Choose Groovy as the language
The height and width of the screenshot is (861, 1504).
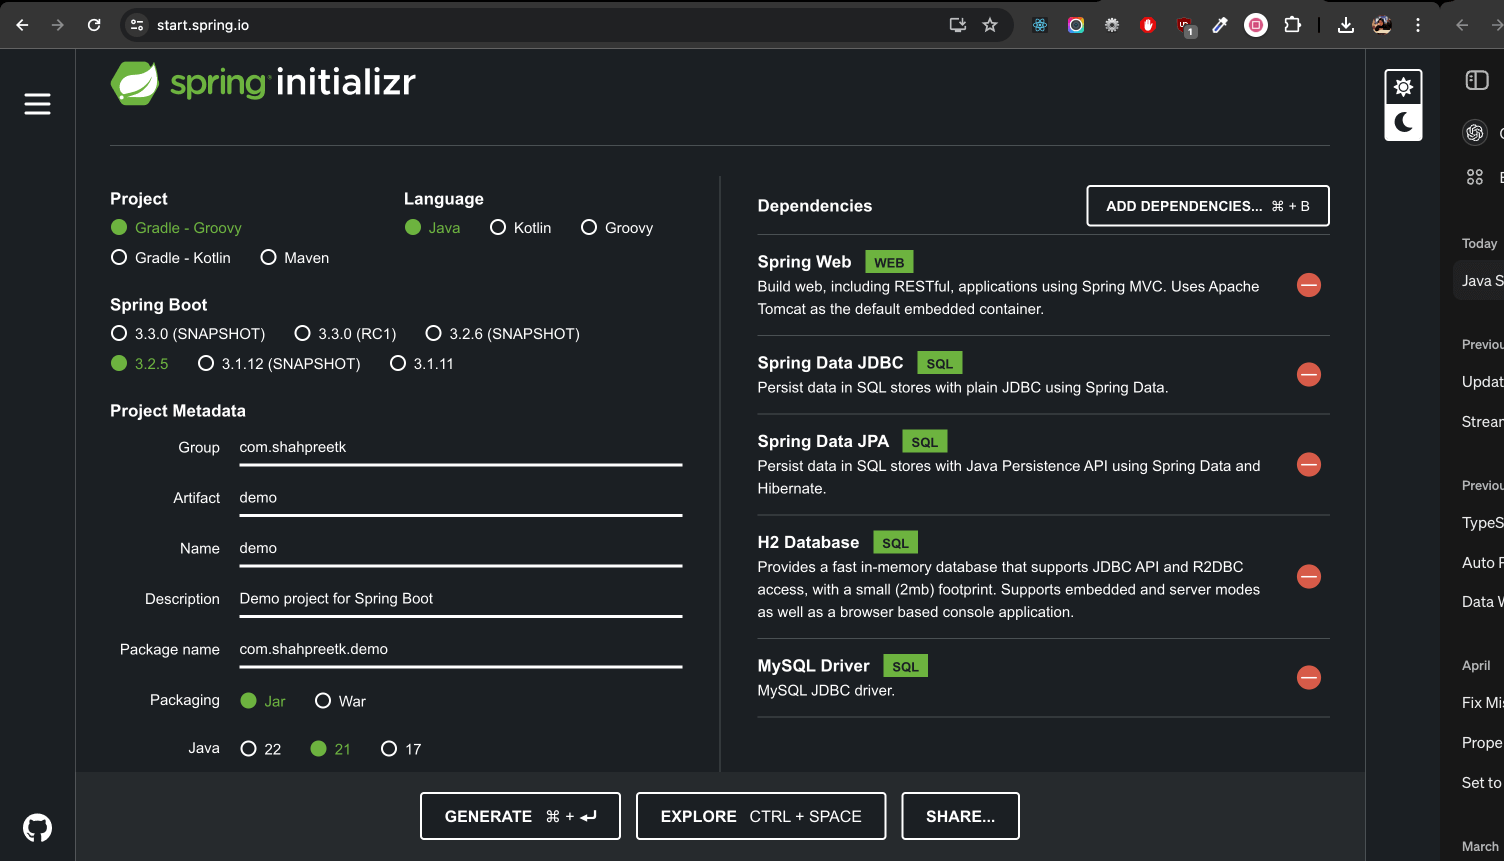617,228
